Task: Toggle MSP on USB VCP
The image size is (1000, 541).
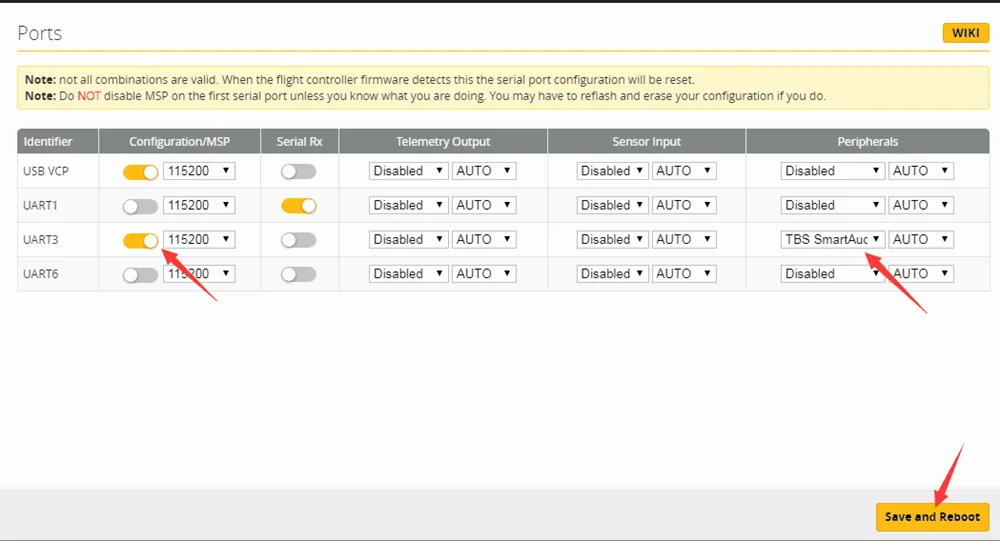Action: 140,172
